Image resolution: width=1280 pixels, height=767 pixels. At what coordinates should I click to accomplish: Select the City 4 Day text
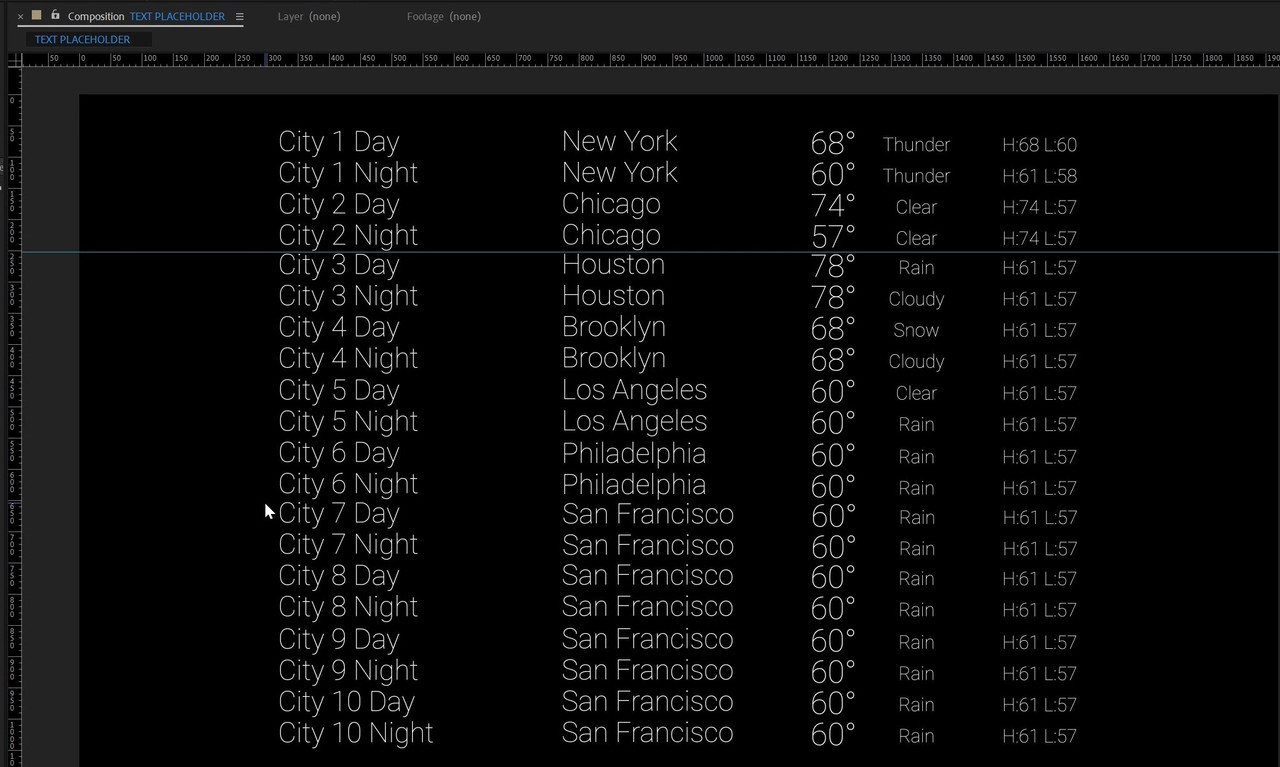point(339,328)
